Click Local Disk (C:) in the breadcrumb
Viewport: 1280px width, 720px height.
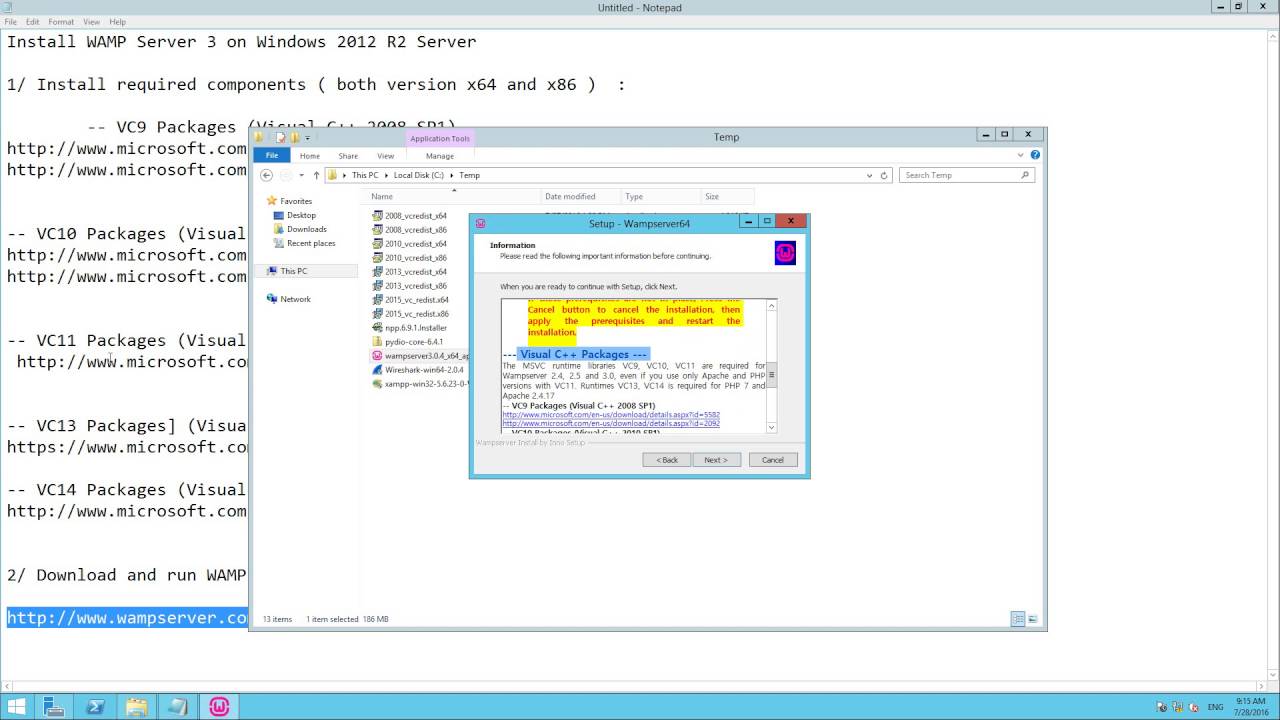coord(419,175)
